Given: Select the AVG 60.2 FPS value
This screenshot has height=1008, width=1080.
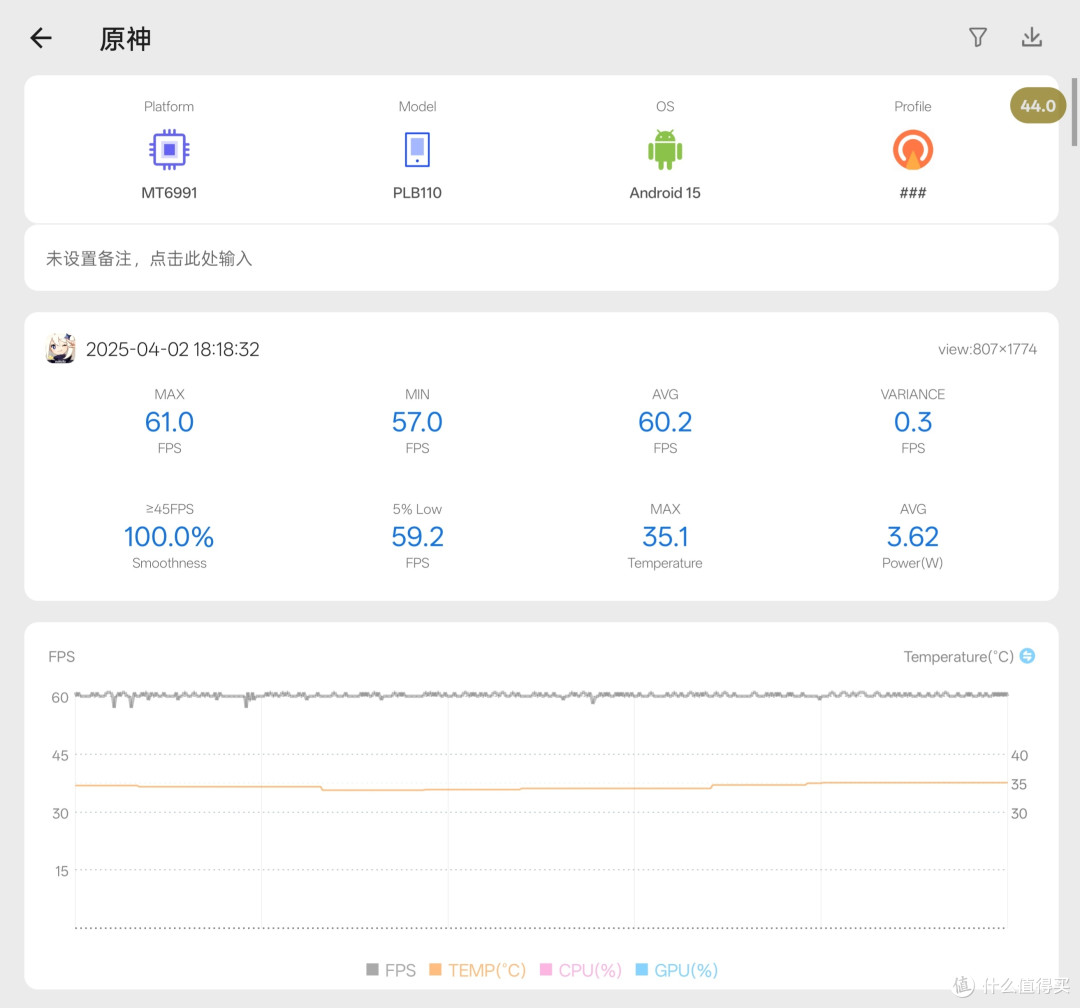Looking at the screenshot, I should coord(665,422).
